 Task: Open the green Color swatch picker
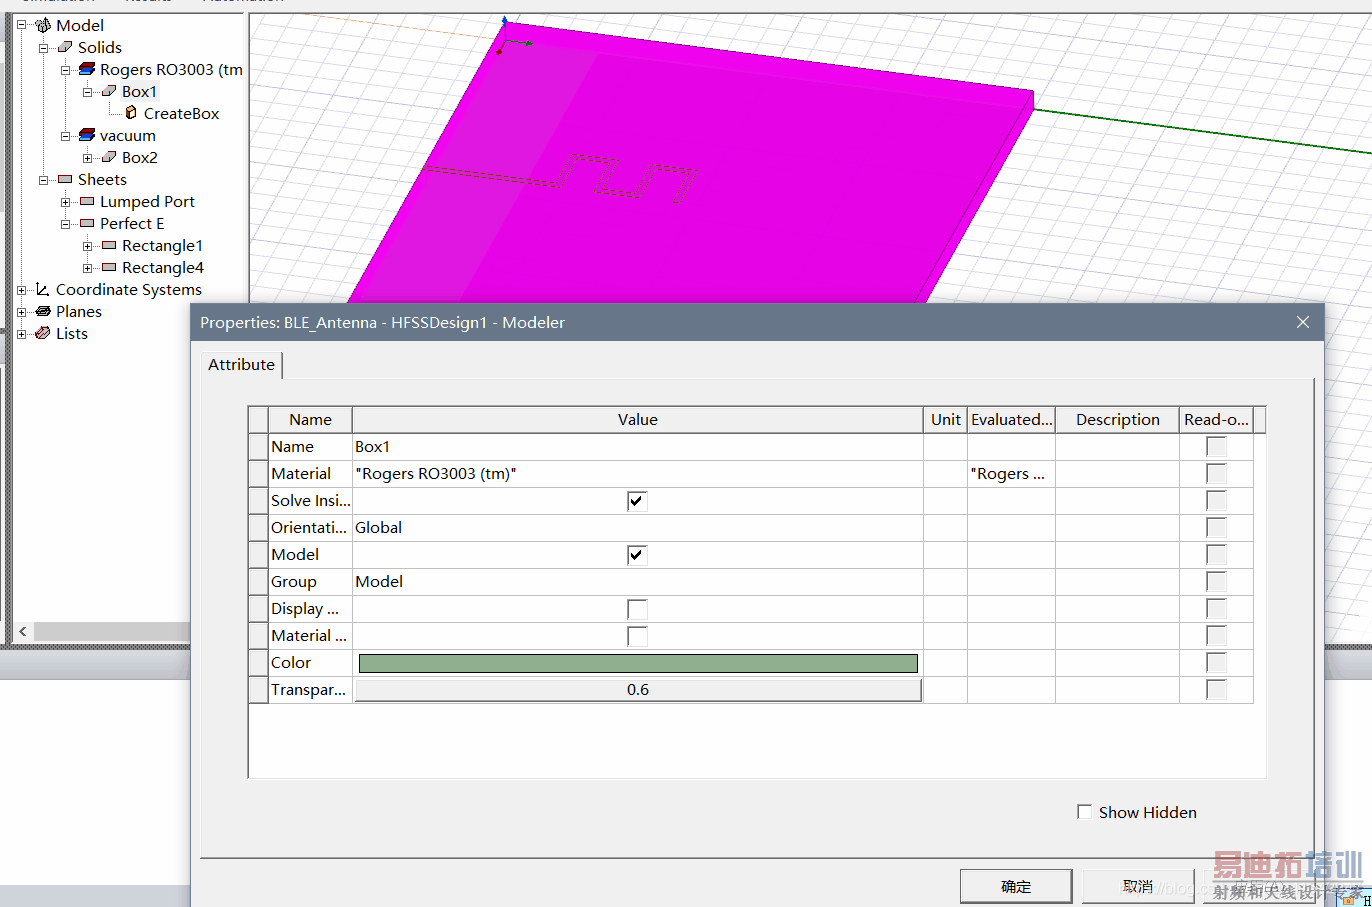(638, 663)
